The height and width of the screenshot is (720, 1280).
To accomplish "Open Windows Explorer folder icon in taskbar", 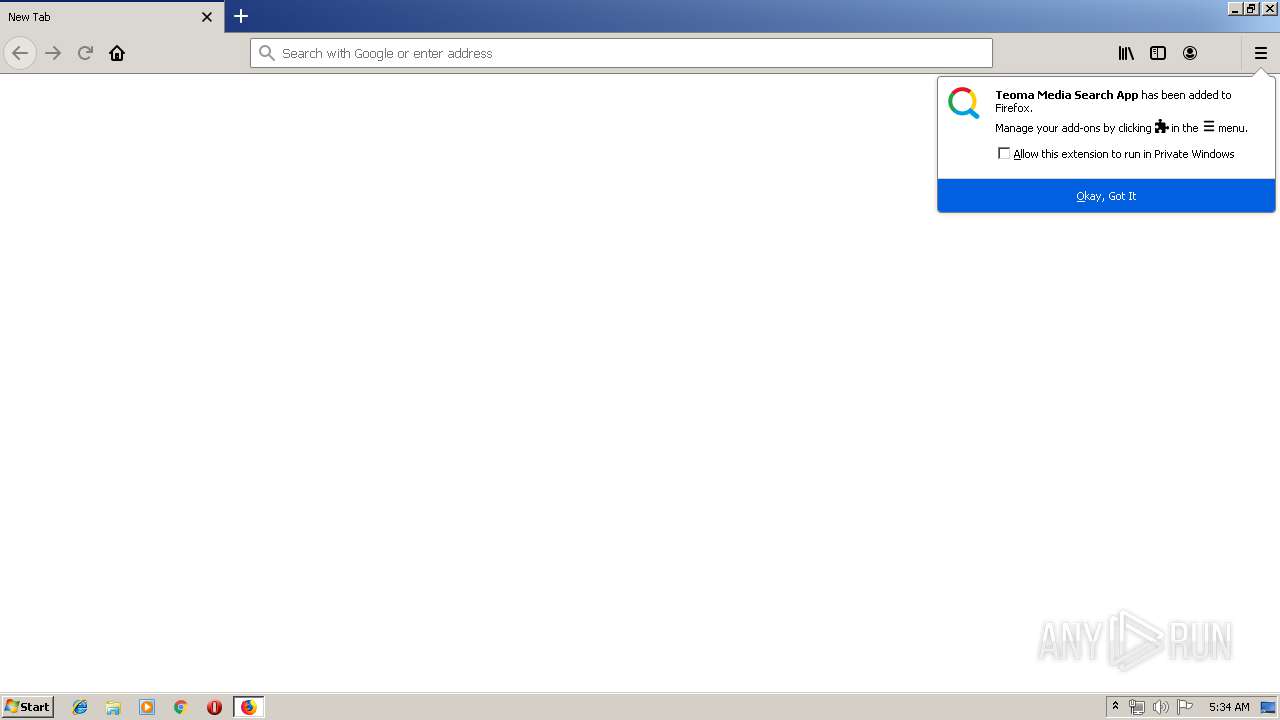I will 113,707.
